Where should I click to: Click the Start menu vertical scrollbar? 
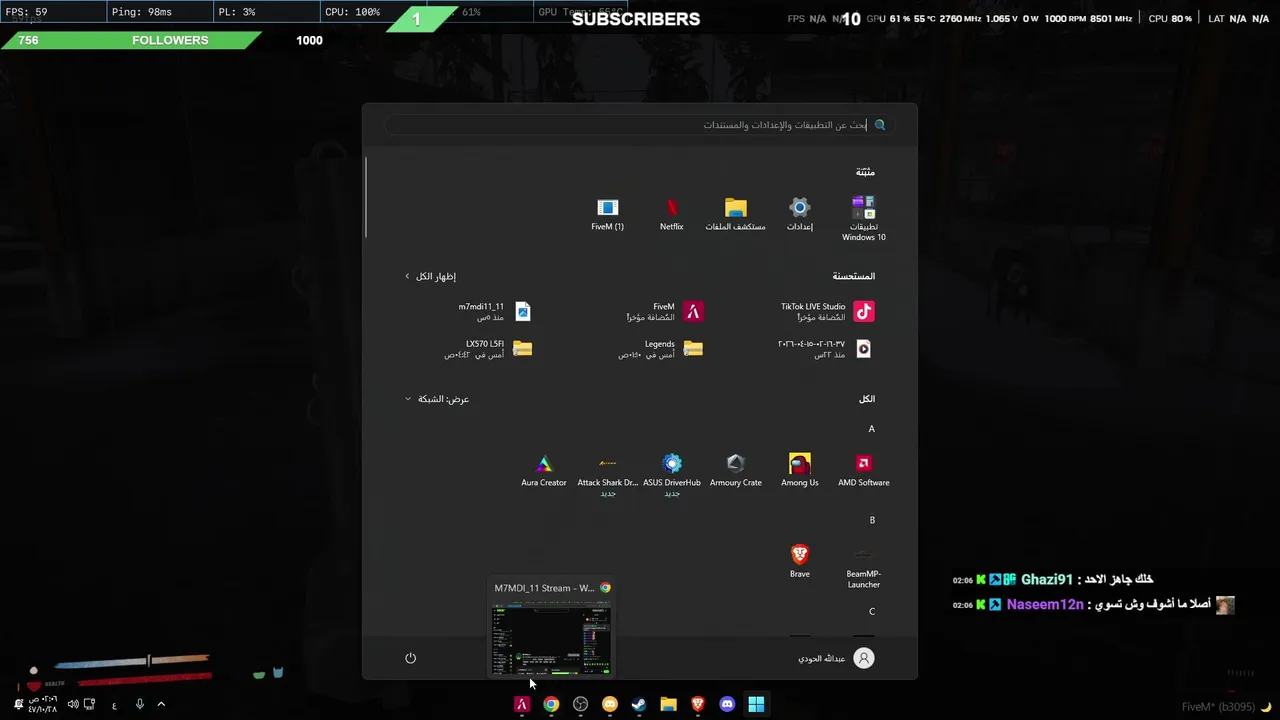(366, 198)
